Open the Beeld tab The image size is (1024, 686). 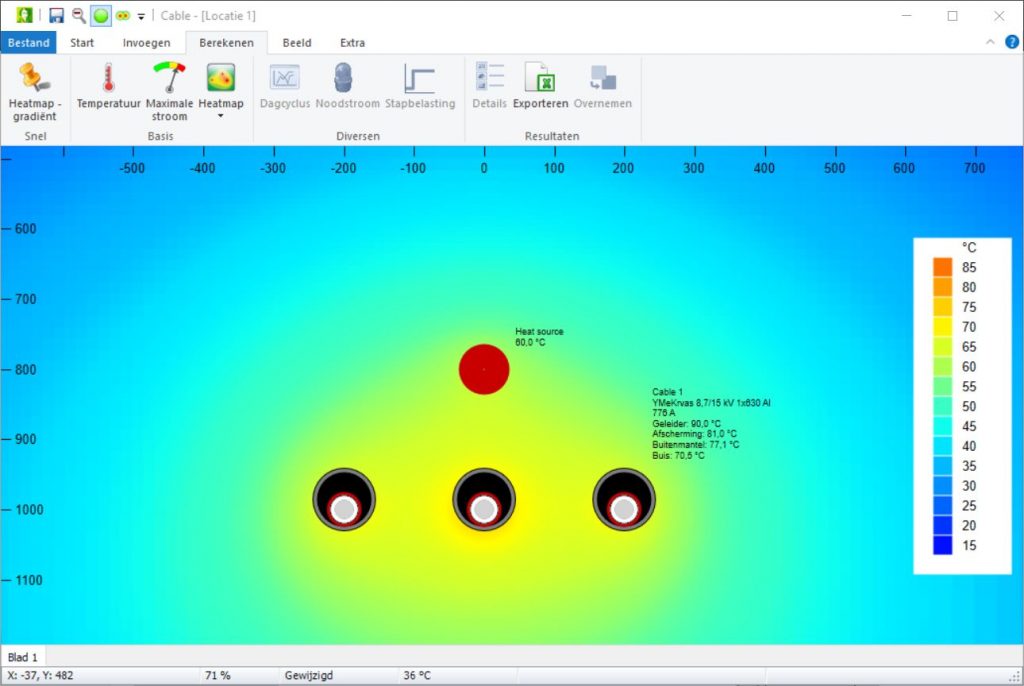(296, 42)
